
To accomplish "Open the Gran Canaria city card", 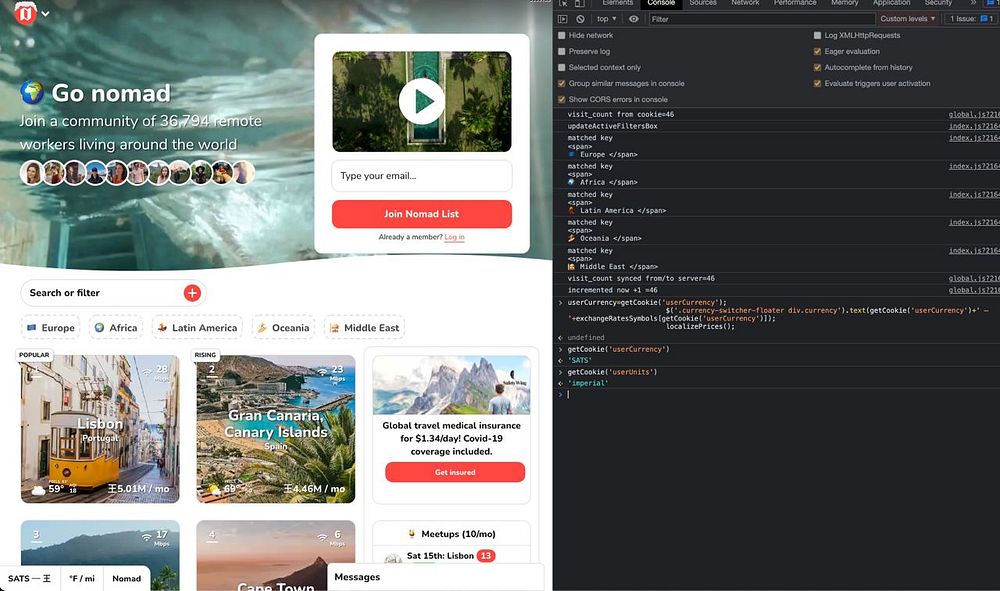I will click(x=276, y=429).
